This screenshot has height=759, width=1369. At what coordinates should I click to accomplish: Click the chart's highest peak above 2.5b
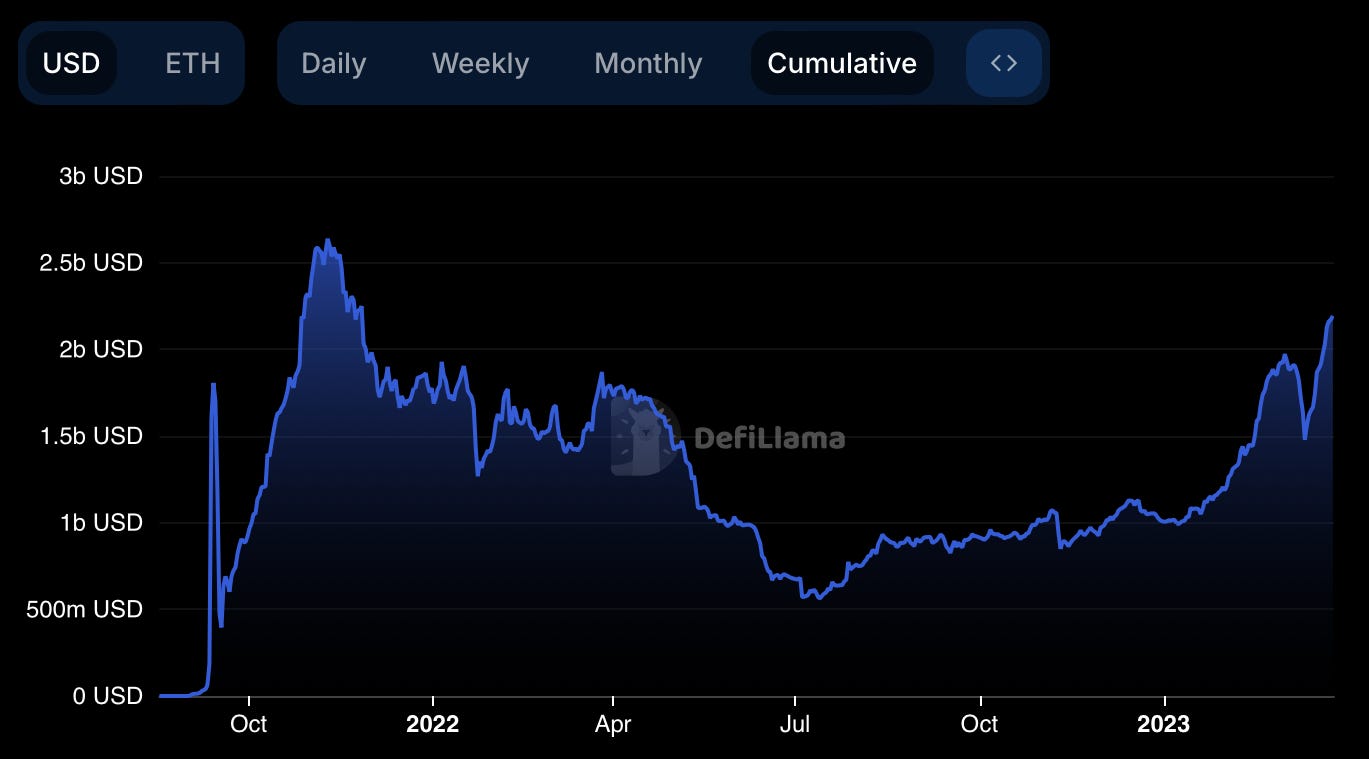tap(327, 240)
